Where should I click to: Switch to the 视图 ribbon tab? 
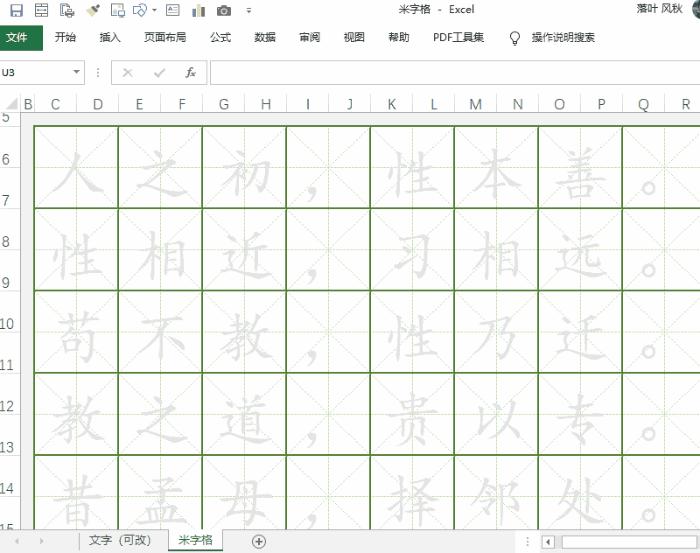(354, 37)
